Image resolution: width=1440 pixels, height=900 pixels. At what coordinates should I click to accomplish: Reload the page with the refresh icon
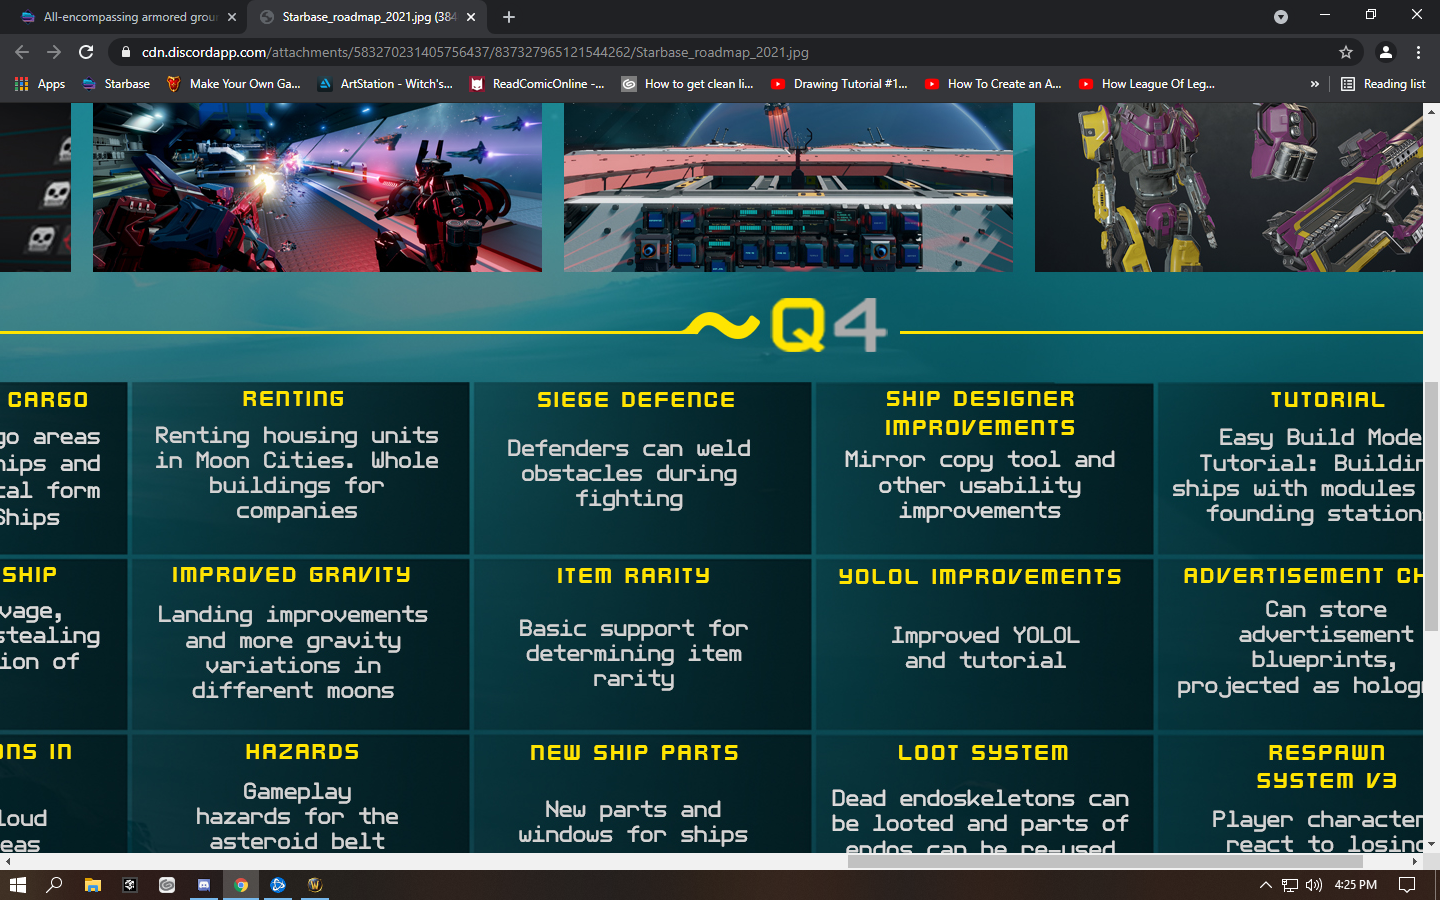pos(86,52)
